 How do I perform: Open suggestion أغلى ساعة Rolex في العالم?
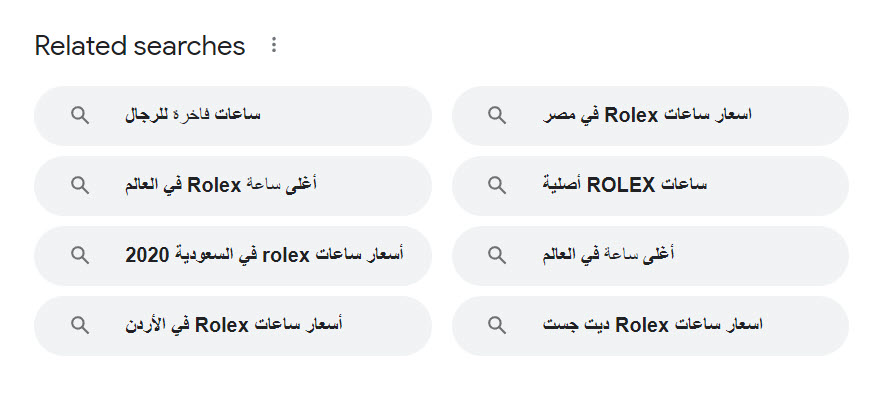[220, 185]
